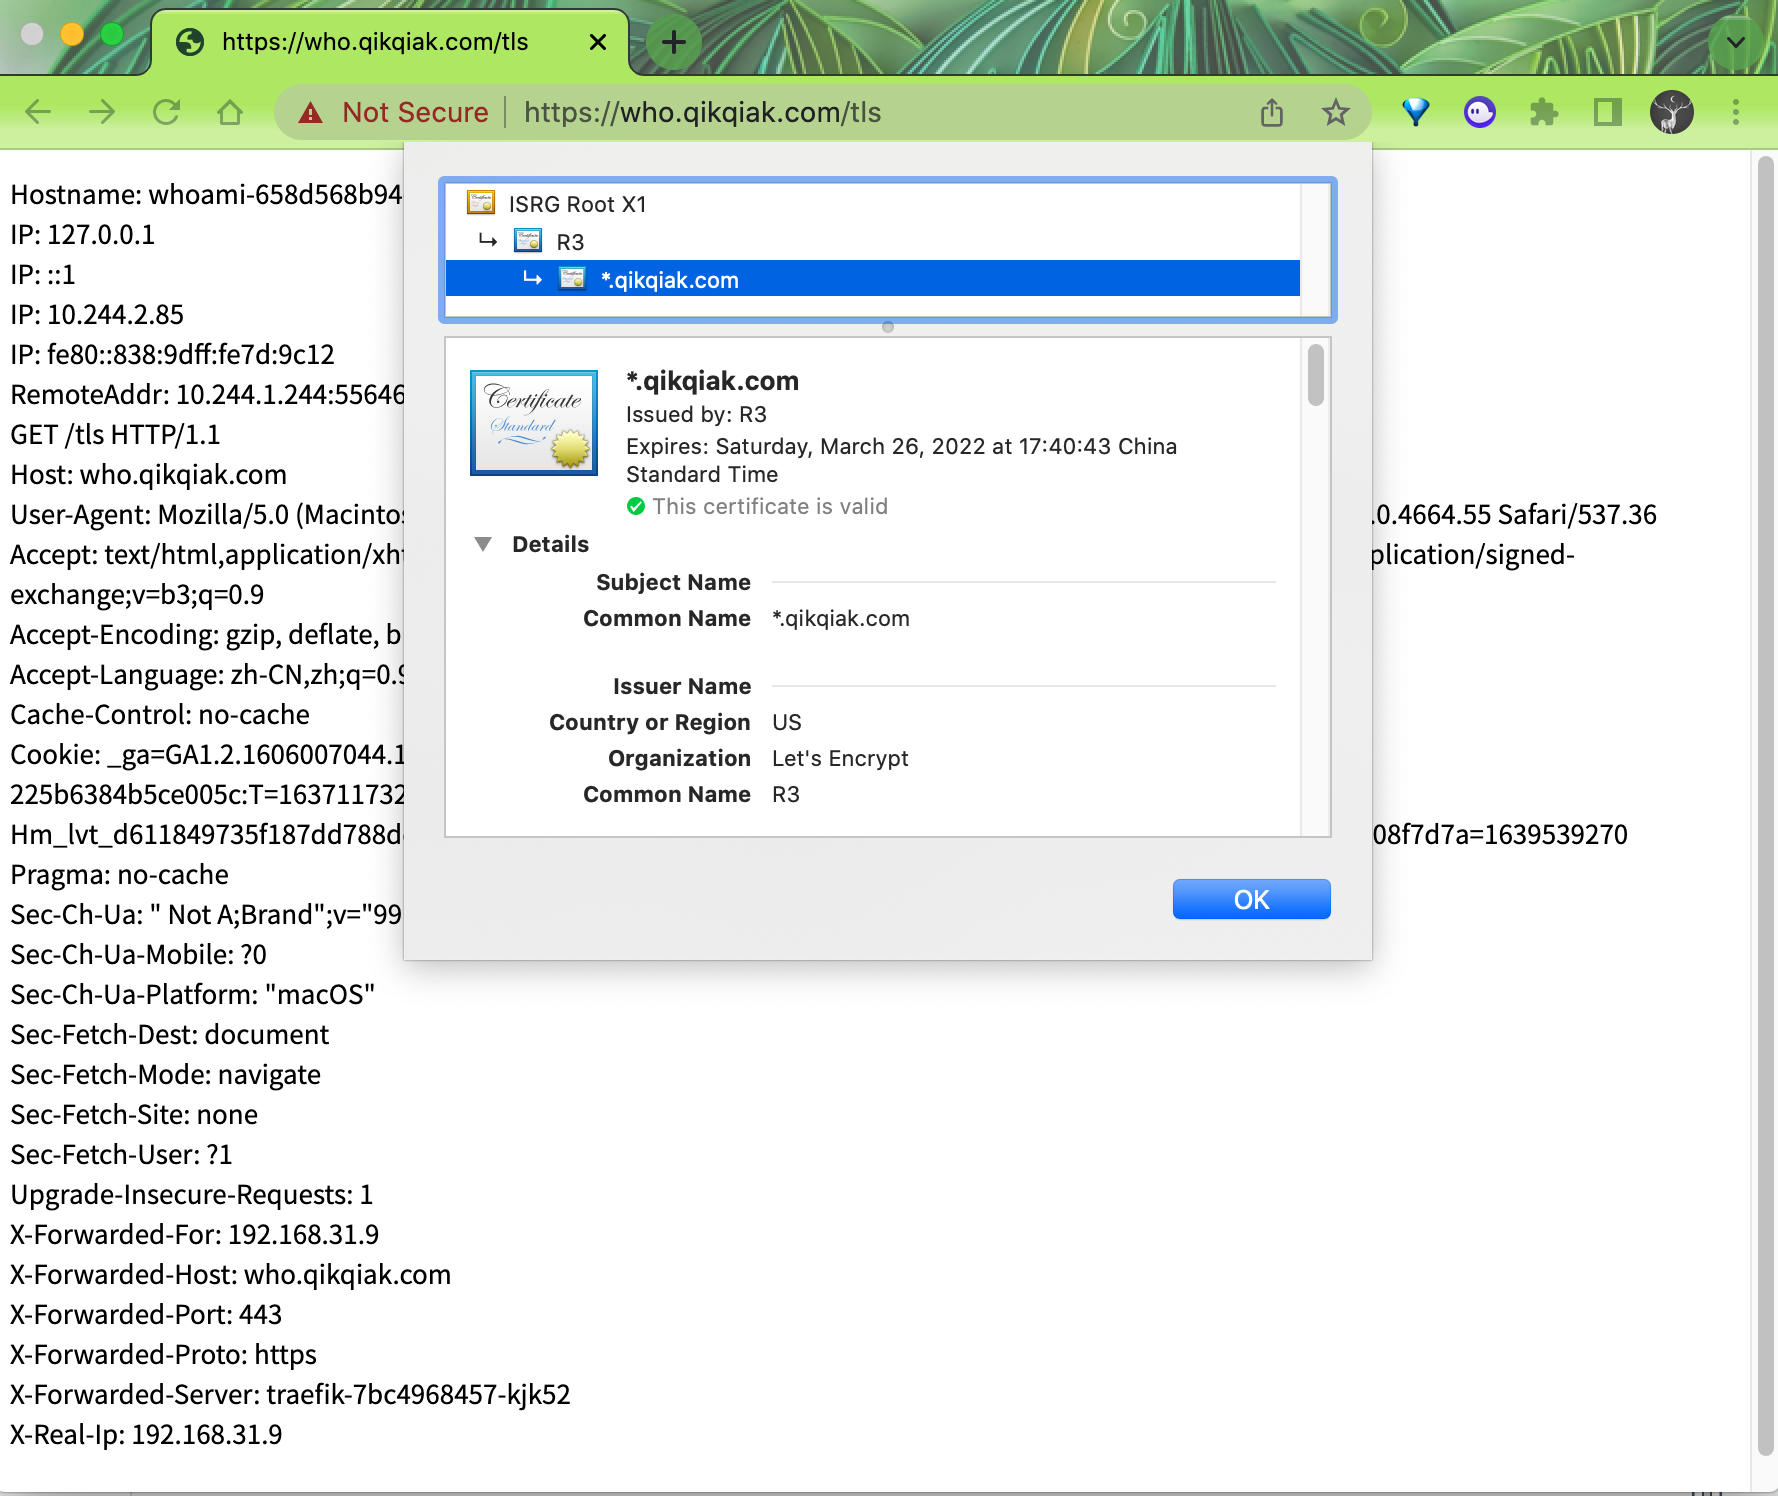This screenshot has width=1778, height=1496.
Task: Click the X-Forwarded-Proto: https line
Action: click(x=163, y=1354)
